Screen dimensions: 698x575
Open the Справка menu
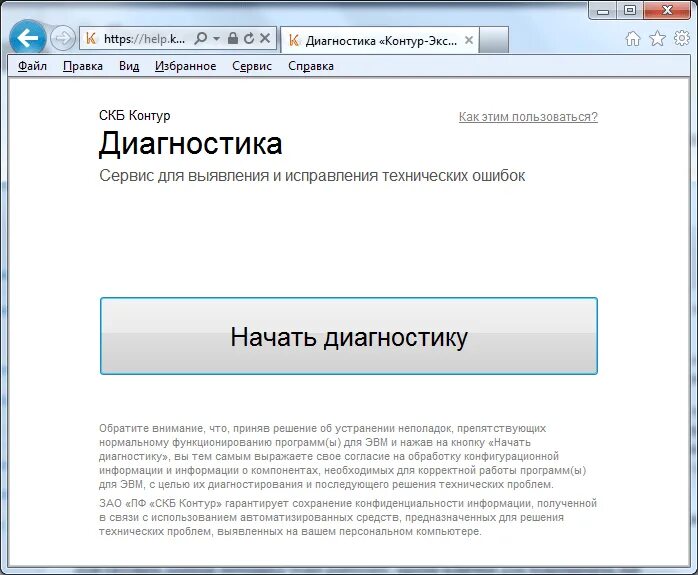(311, 66)
